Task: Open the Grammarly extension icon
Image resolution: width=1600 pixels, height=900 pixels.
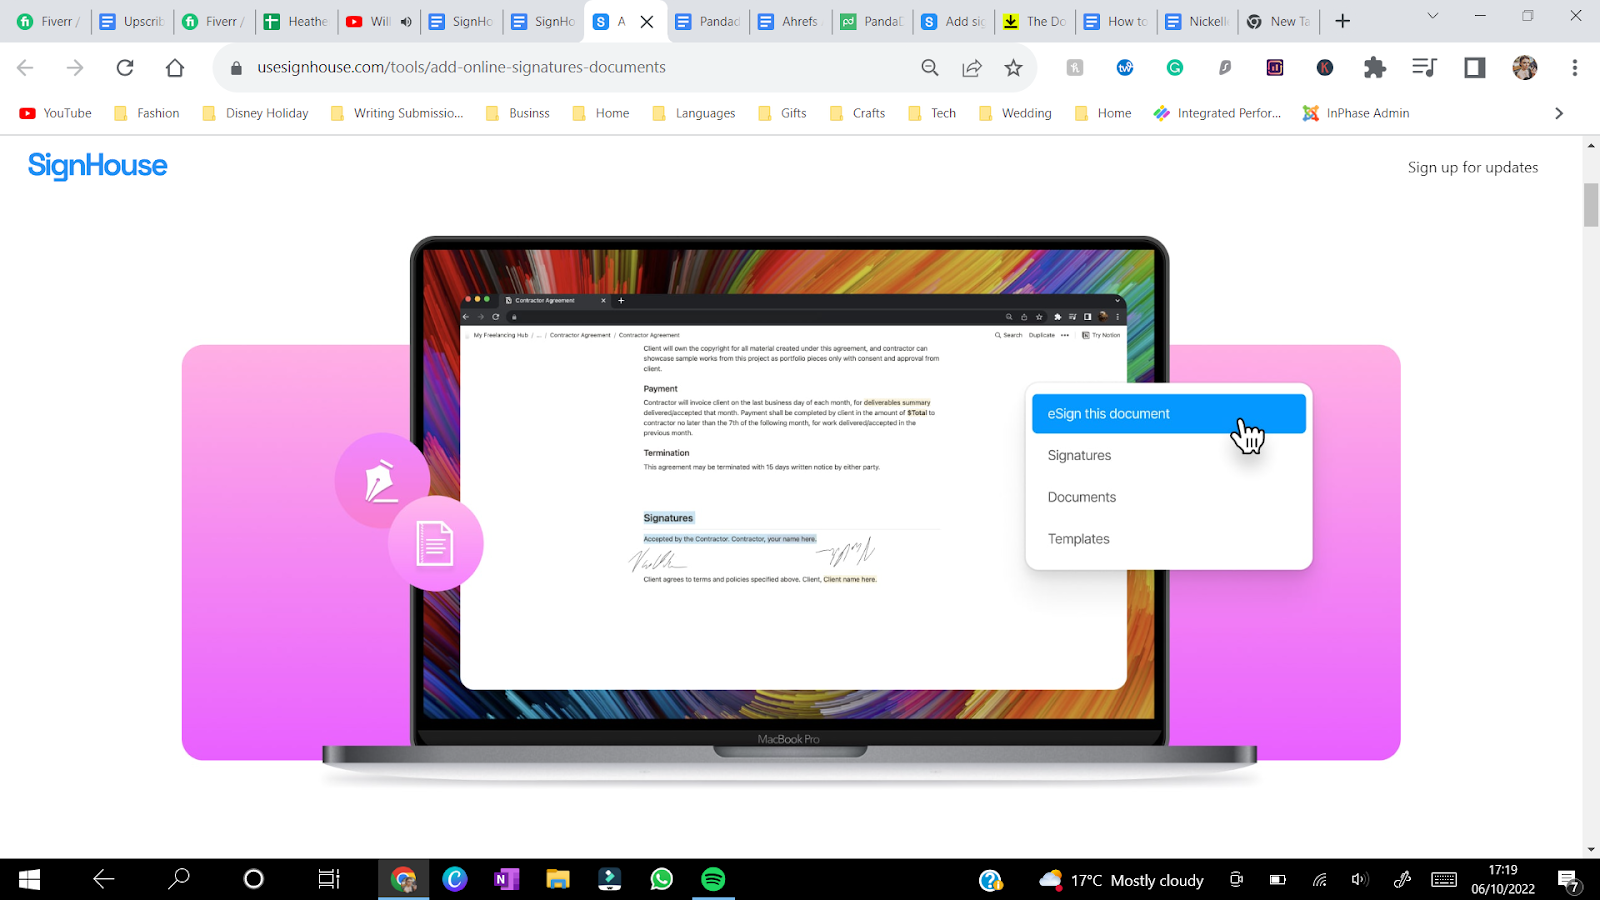Action: pos(1175,67)
